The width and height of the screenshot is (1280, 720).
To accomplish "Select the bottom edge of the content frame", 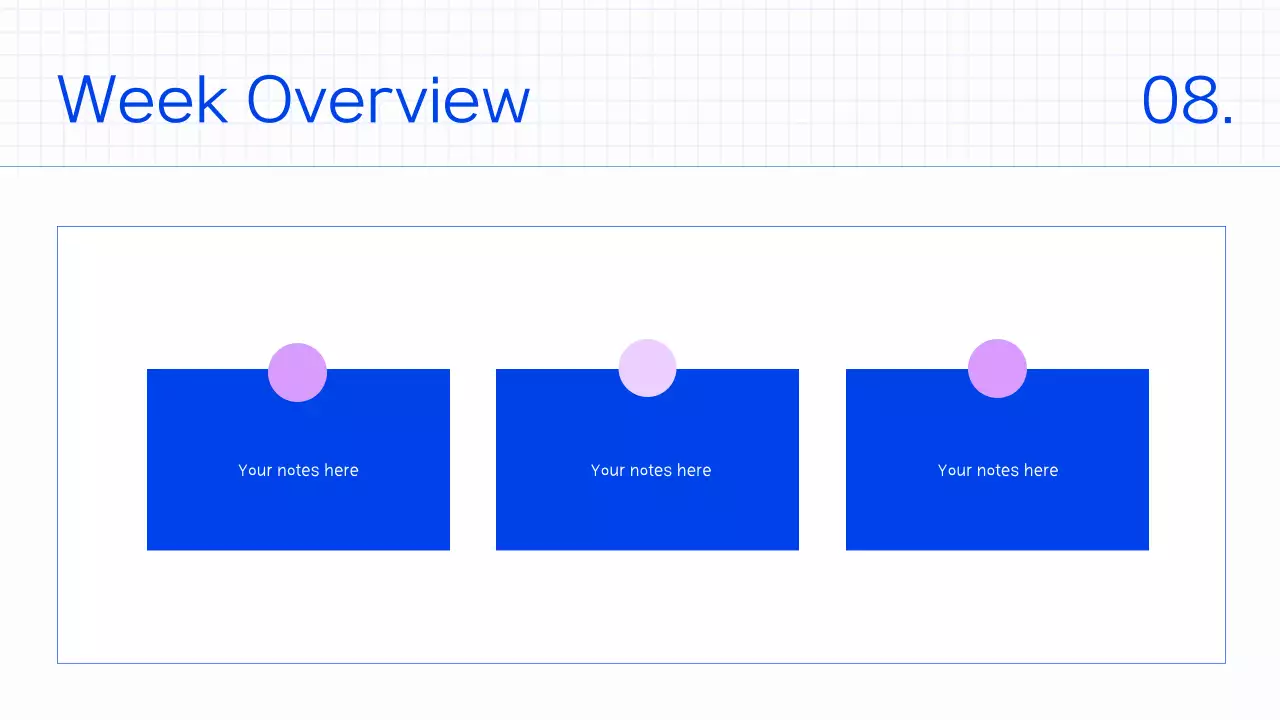I will point(640,661).
